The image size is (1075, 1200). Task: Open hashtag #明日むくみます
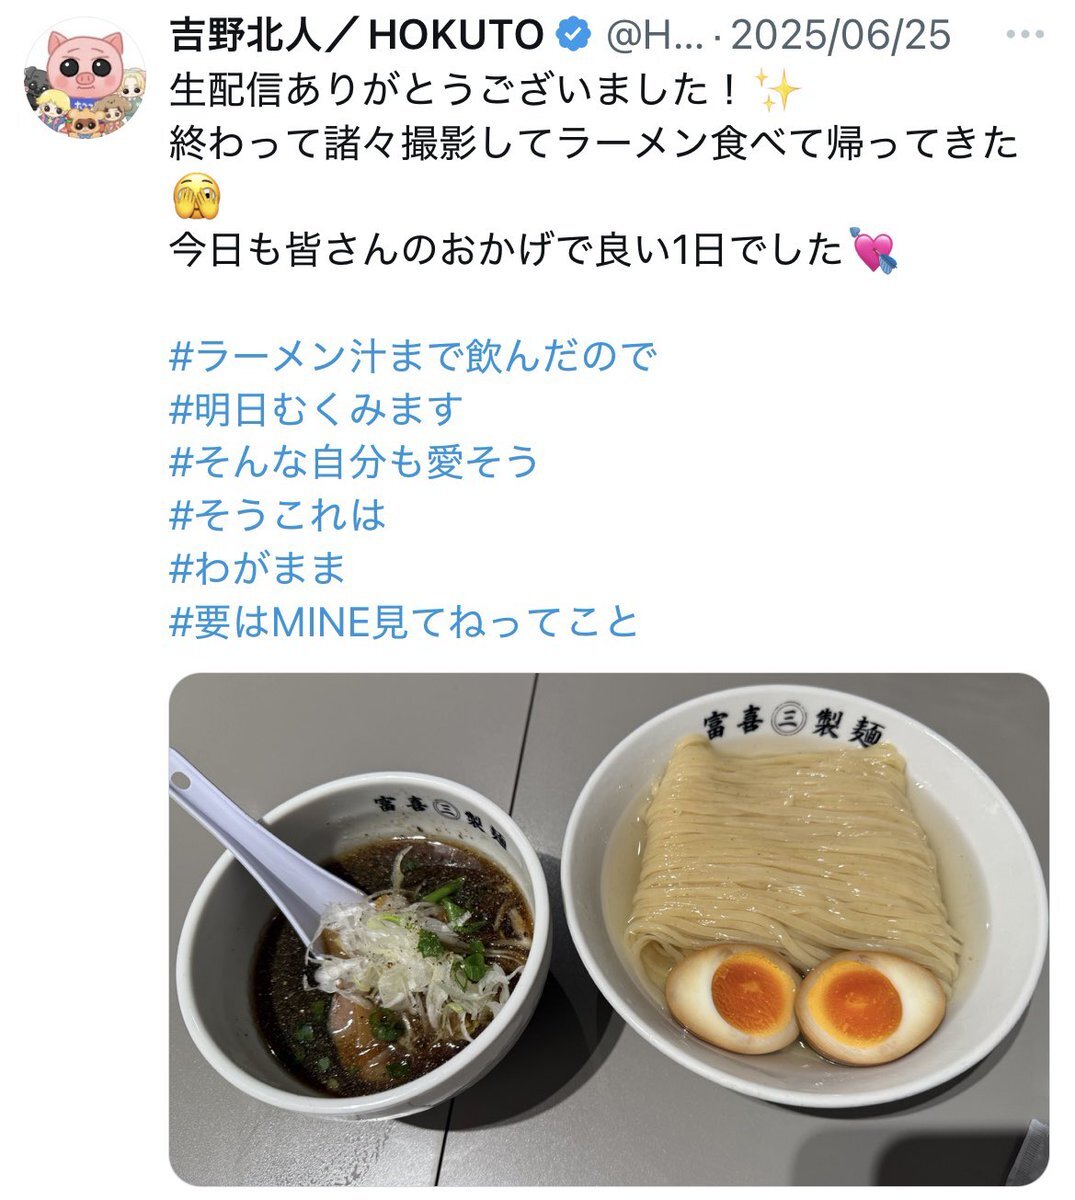click(x=317, y=409)
